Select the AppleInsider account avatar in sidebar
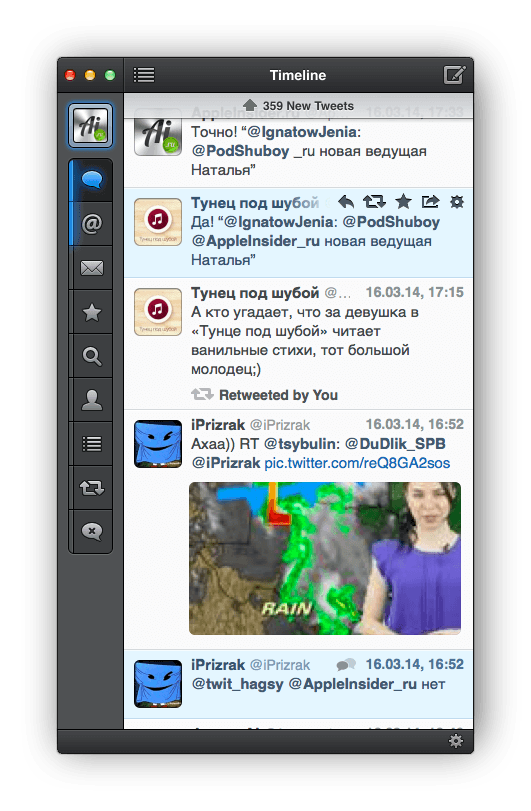 point(90,126)
